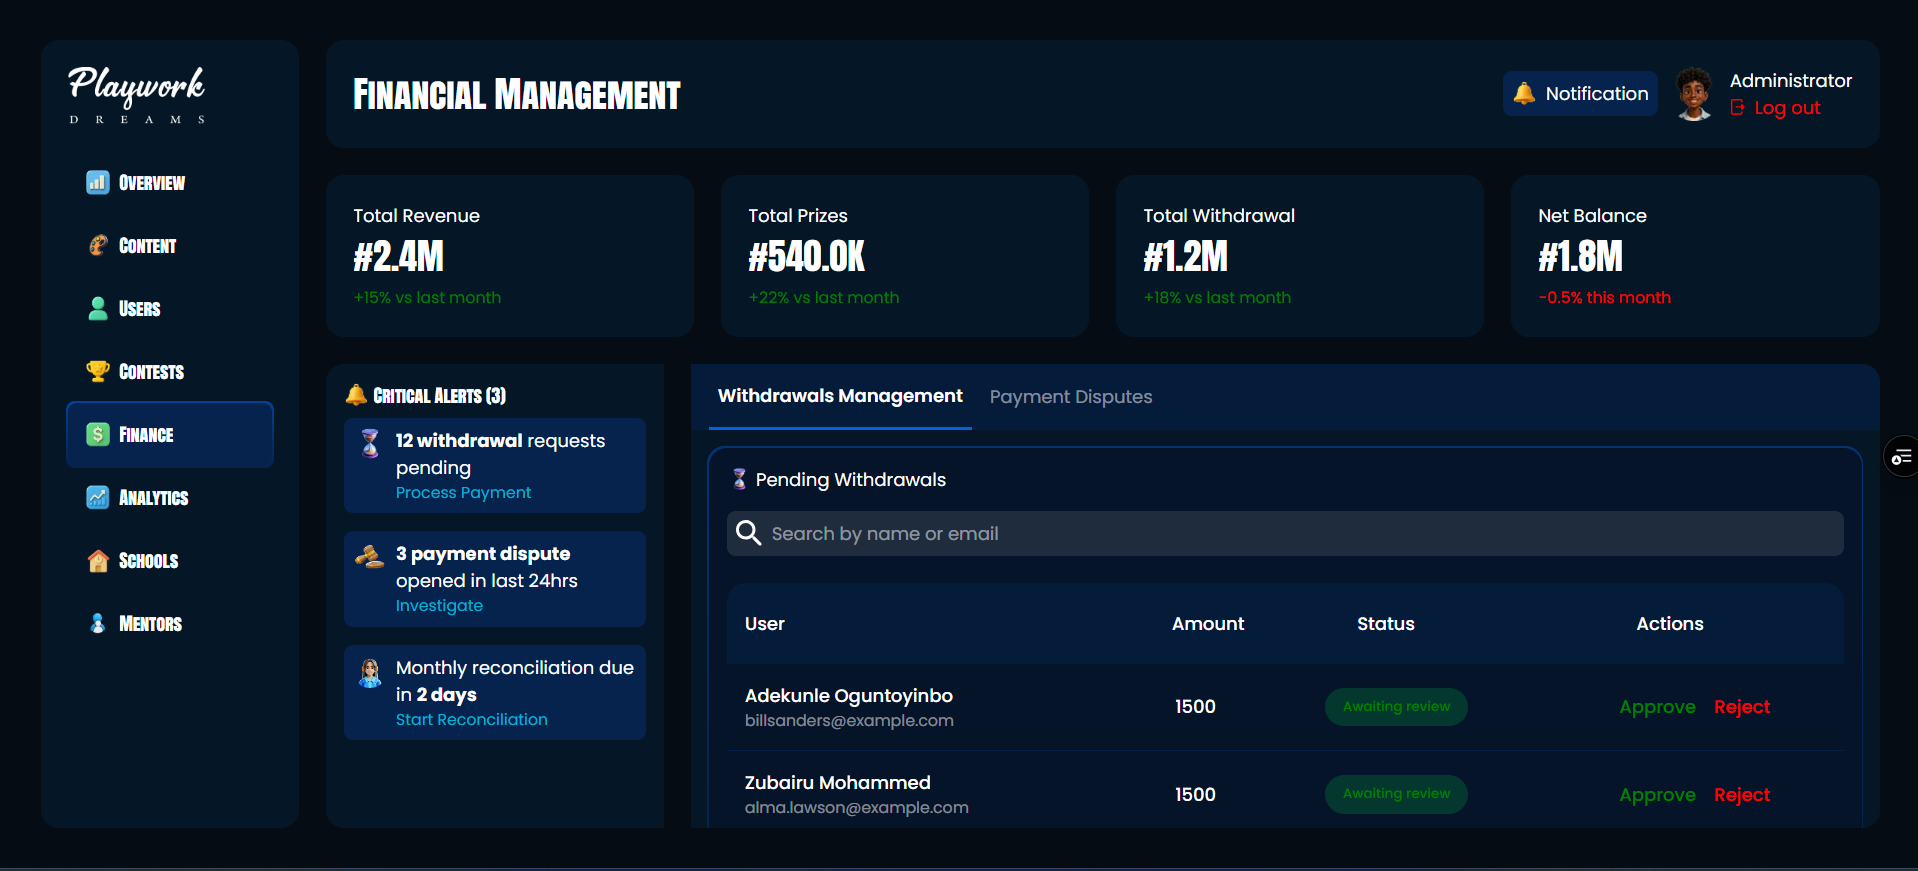Viewport: 1918px width, 871px height.
Task: Start Reconciliation from the monthly alert
Action: tap(471, 720)
